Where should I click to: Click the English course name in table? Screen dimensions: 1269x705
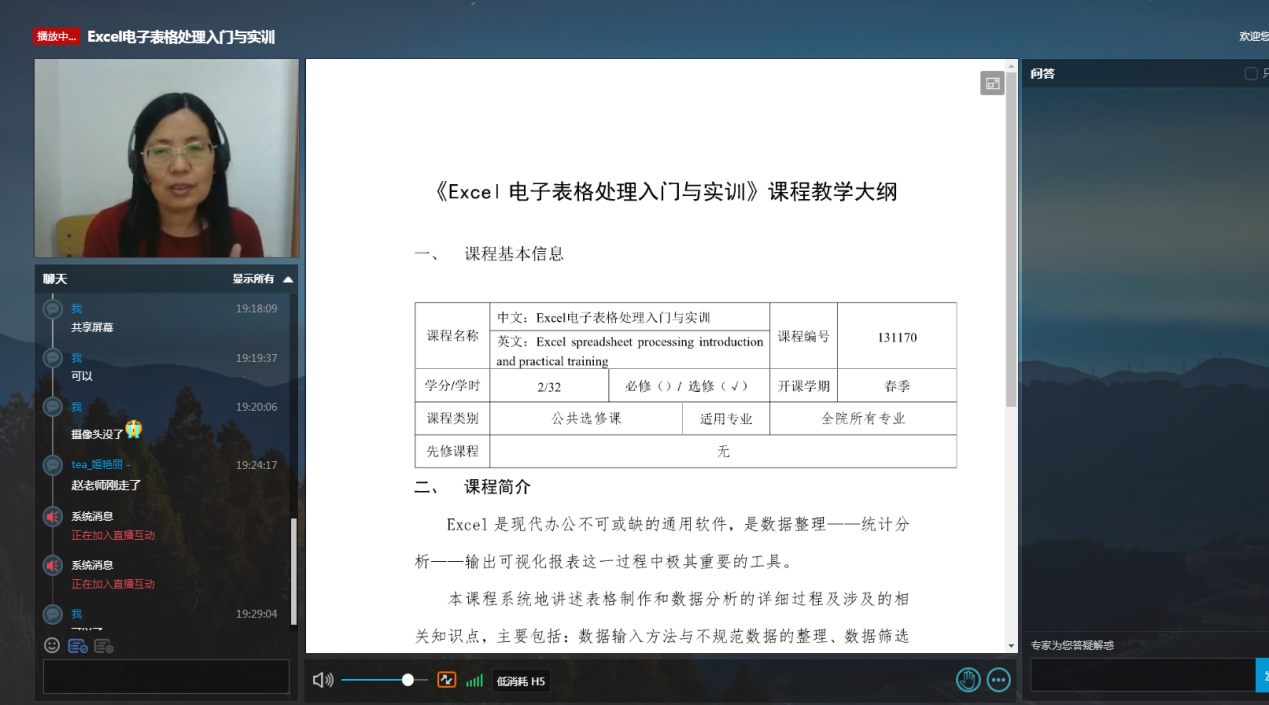[x=630, y=351]
